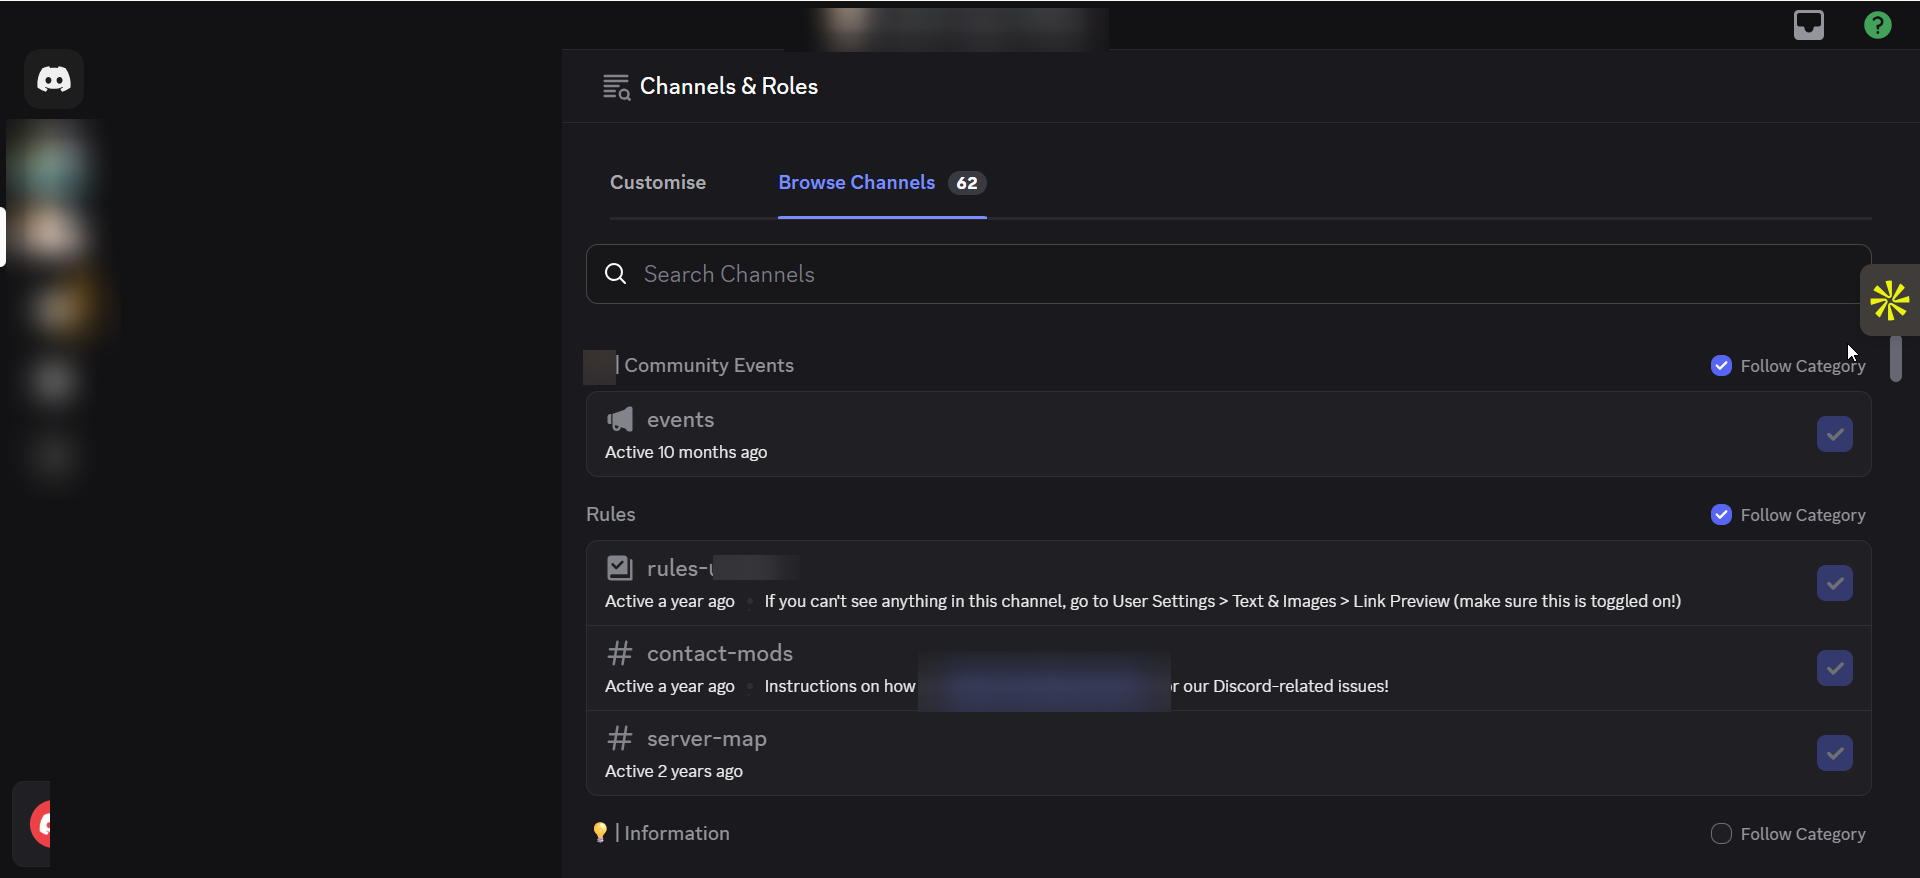This screenshot has width=1920, height=878.
Task: Uncheck the contact-mods channel checkbox
Action: (x=1834, y=668)
